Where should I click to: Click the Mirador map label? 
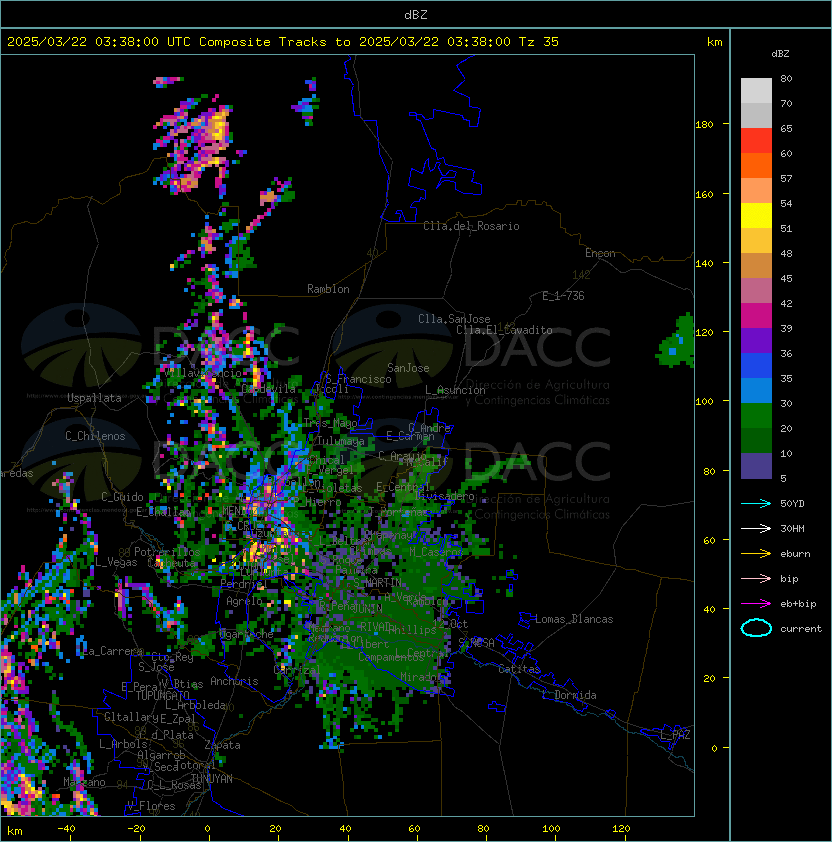(421, 677)
